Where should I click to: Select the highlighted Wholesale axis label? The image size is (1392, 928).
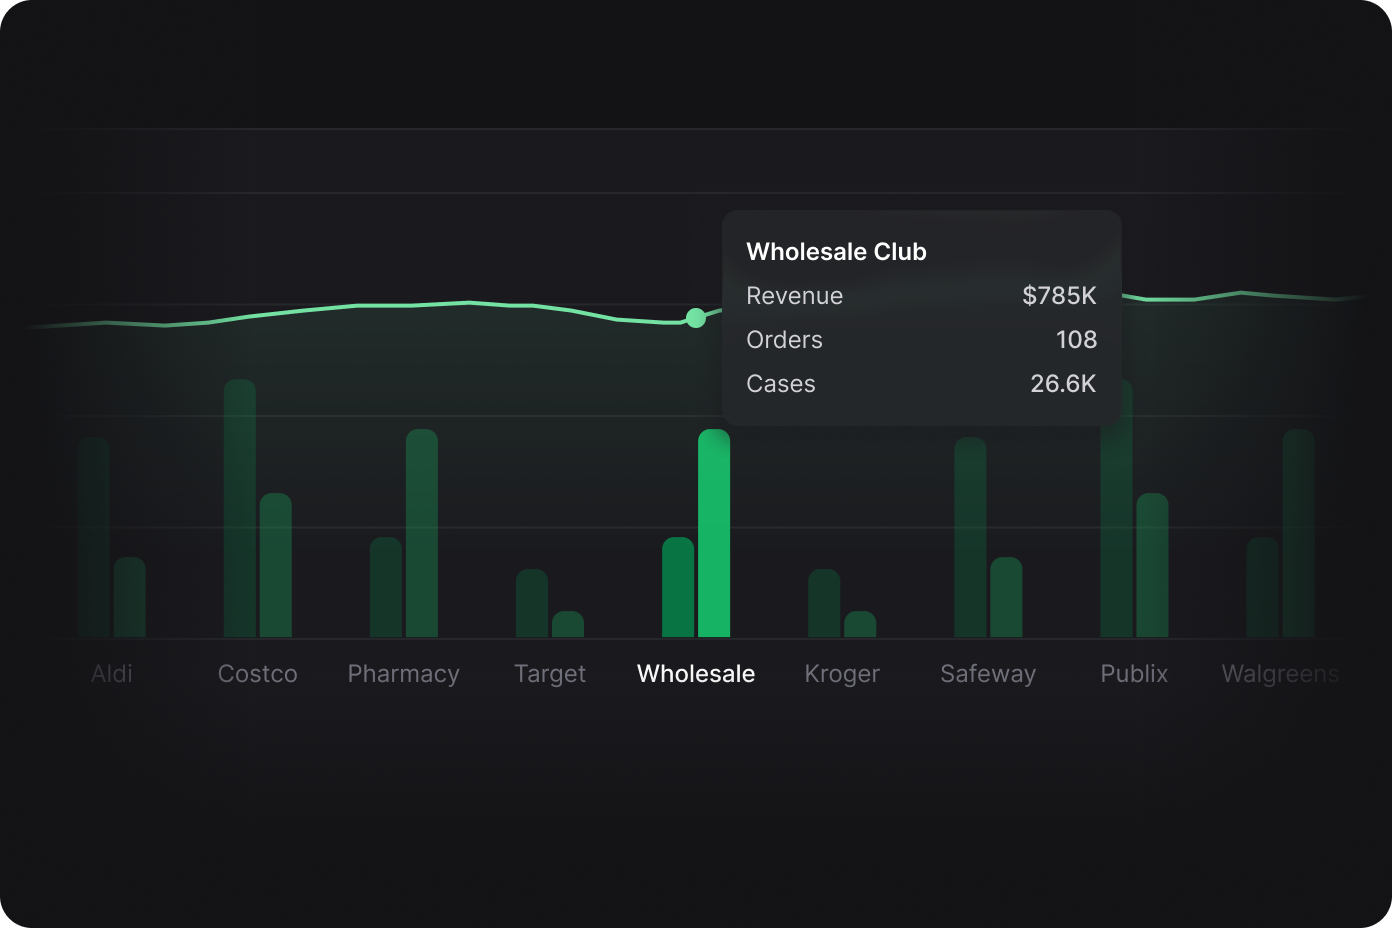tap(696, 674)
